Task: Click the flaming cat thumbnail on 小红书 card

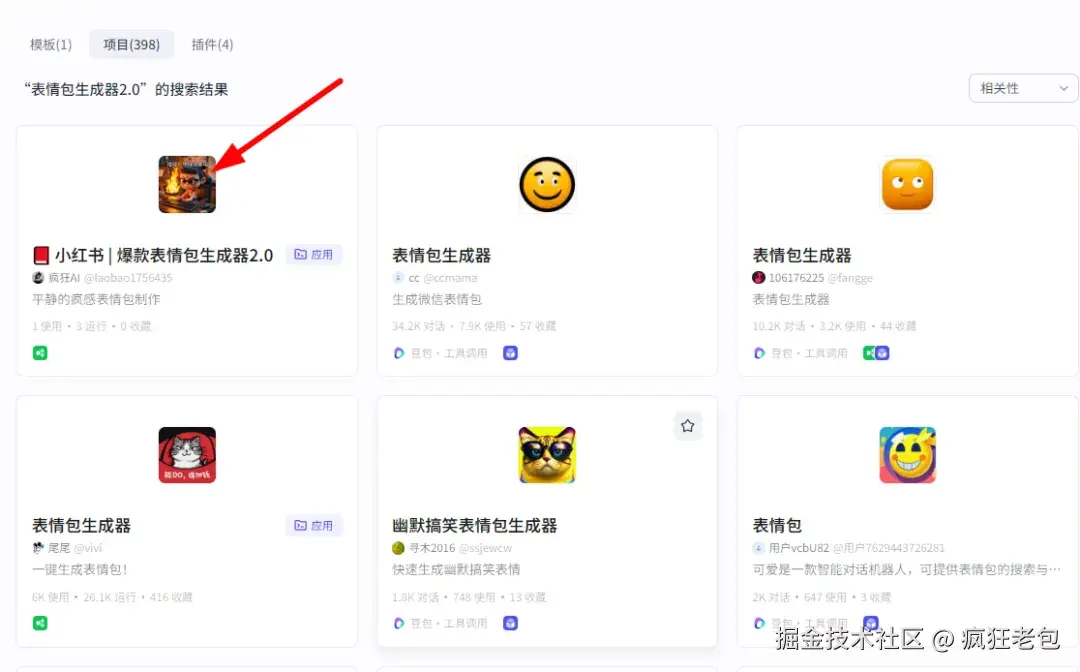Action: (x=187, y=184)
